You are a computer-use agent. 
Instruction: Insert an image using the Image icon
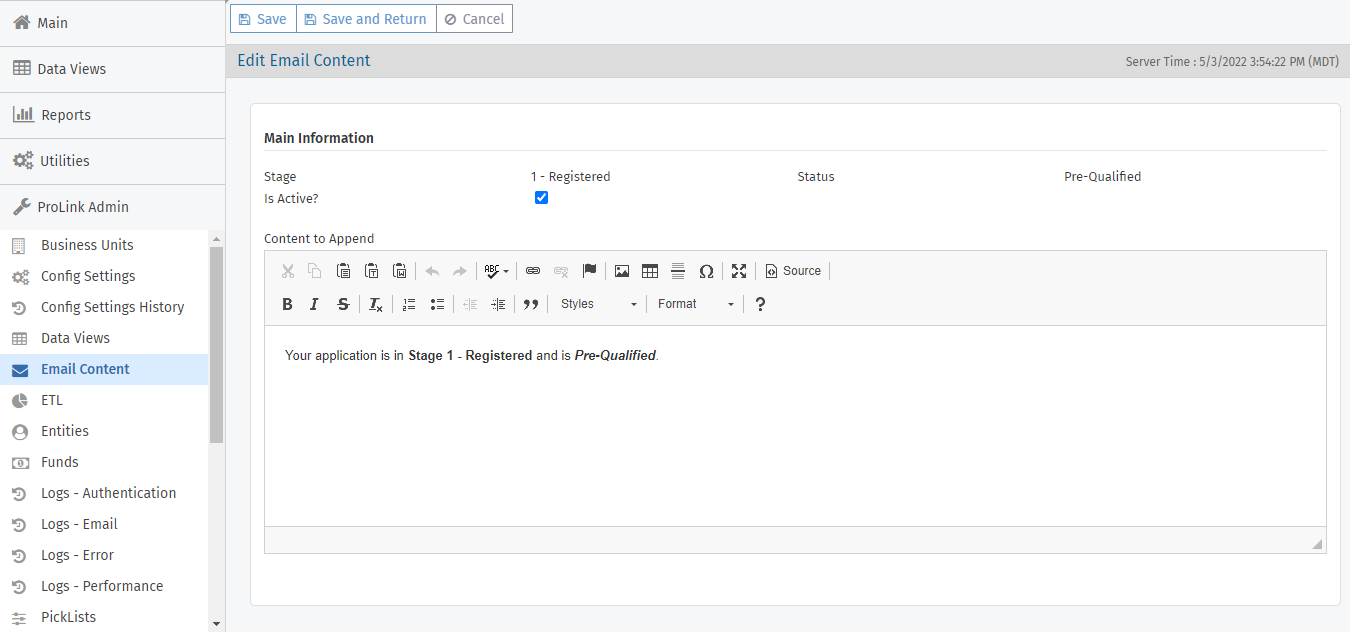pyautogui.click(x=622, y=271)
